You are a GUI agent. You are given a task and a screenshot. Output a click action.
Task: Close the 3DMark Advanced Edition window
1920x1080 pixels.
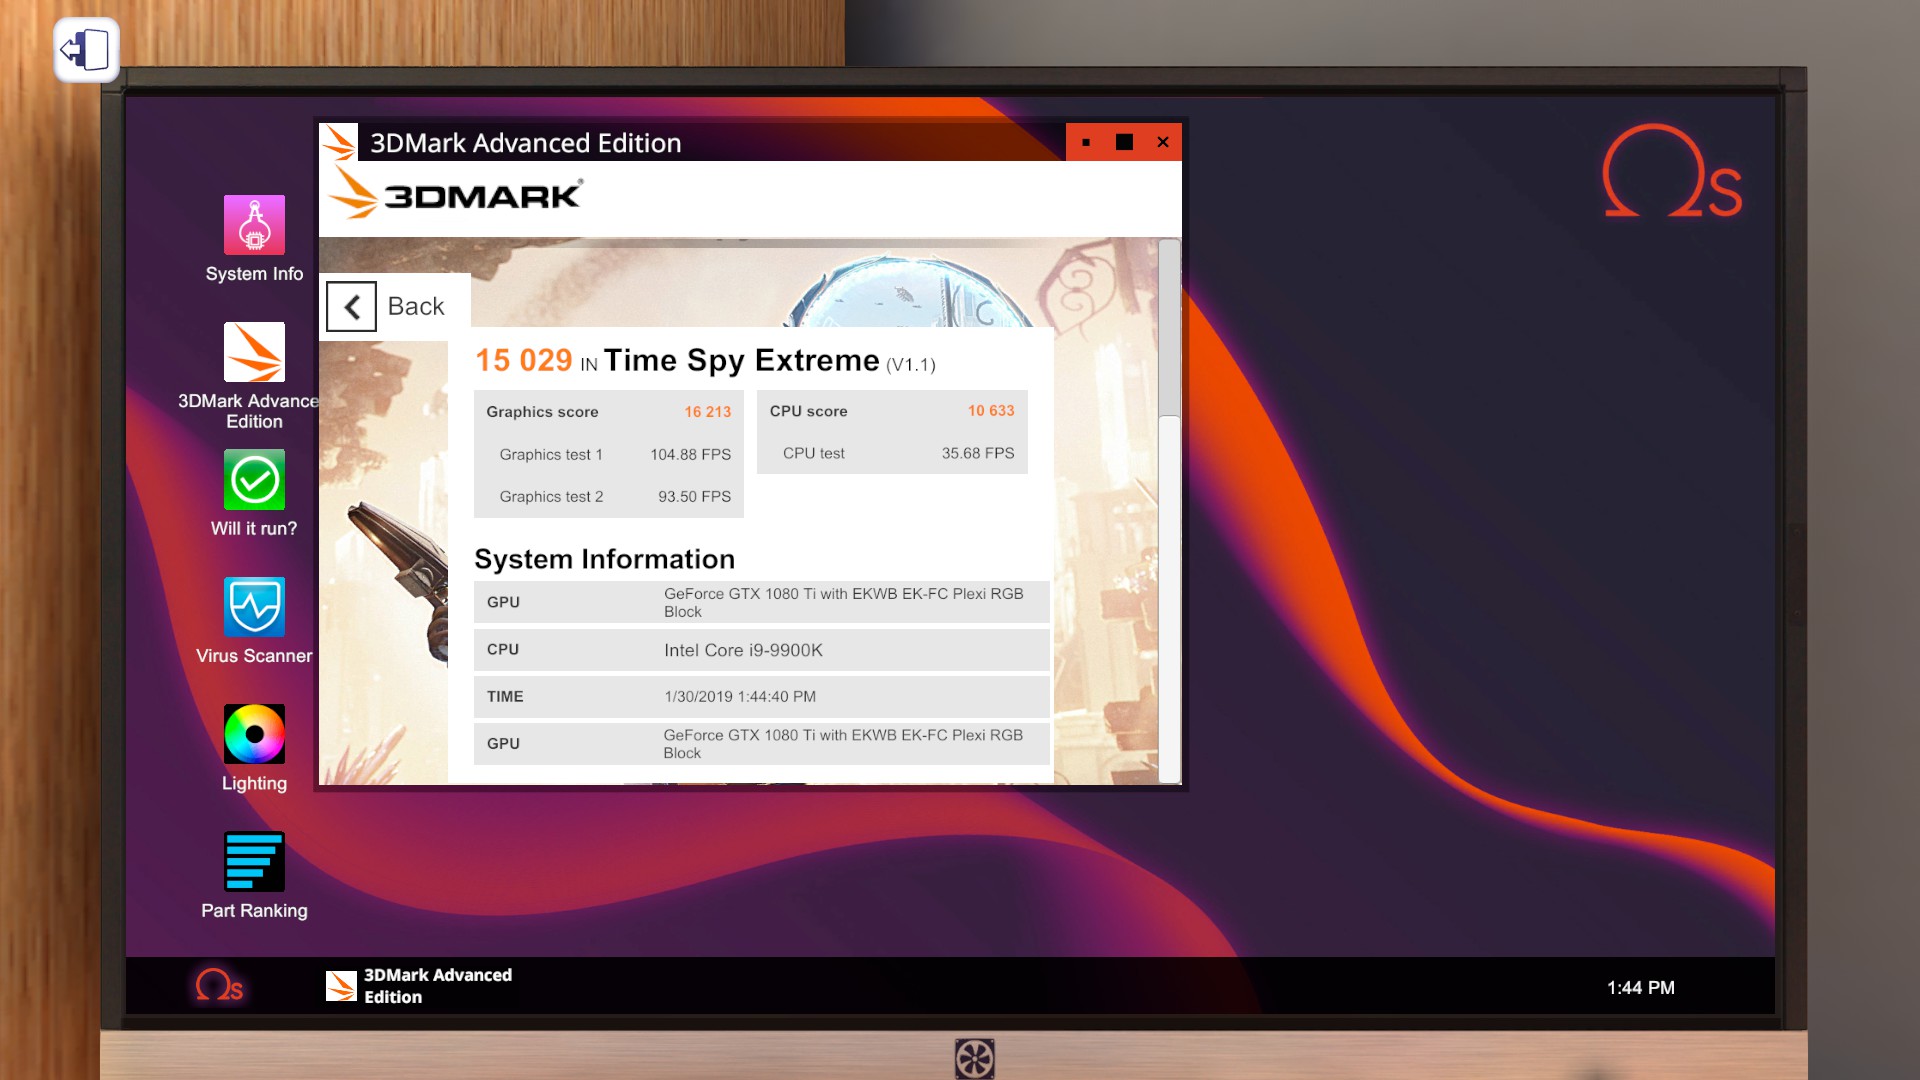(x=1162, y=142)
